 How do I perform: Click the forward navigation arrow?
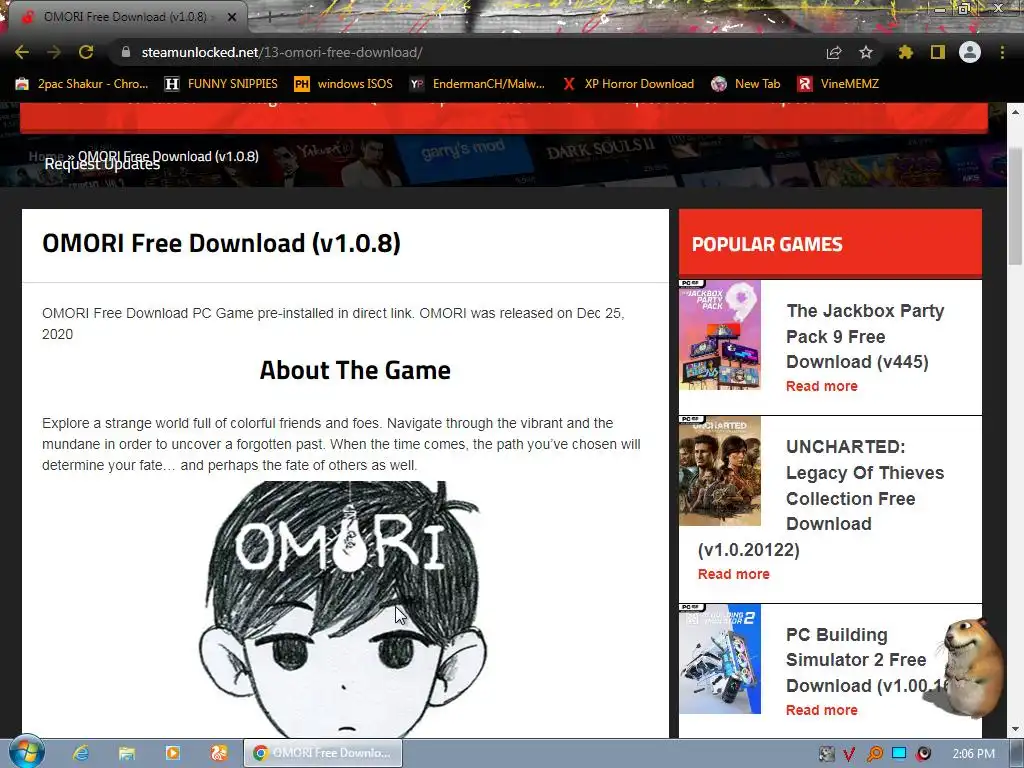point(54,52)
